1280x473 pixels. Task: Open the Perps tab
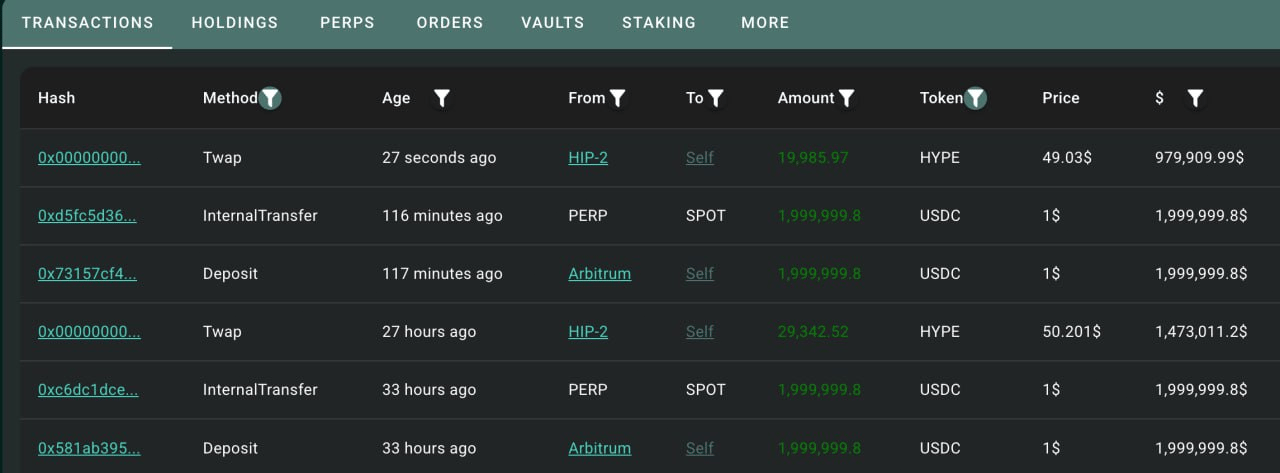(x=347, y=22)
